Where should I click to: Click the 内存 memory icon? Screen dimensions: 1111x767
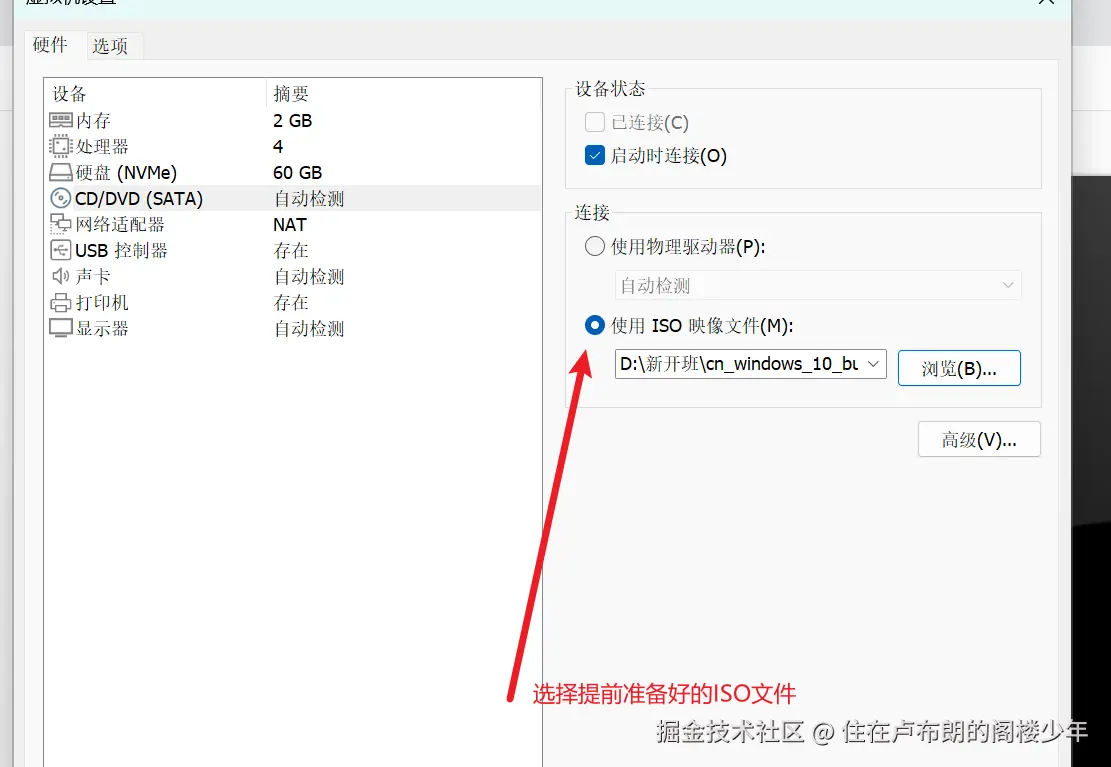click(60, 120)
